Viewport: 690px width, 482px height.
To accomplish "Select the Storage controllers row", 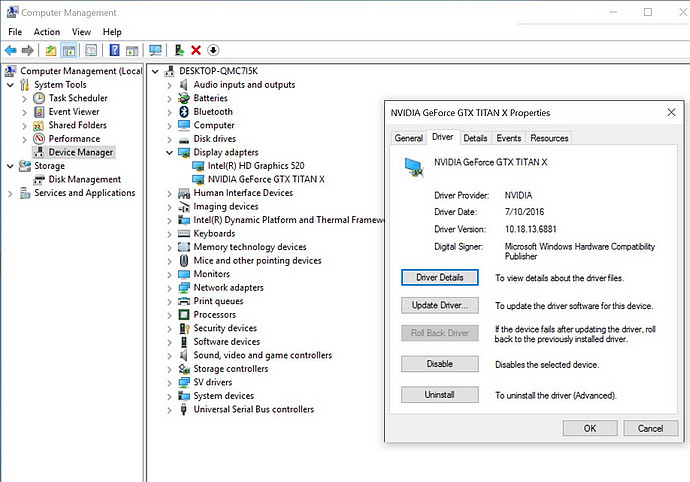I will 231,369.
